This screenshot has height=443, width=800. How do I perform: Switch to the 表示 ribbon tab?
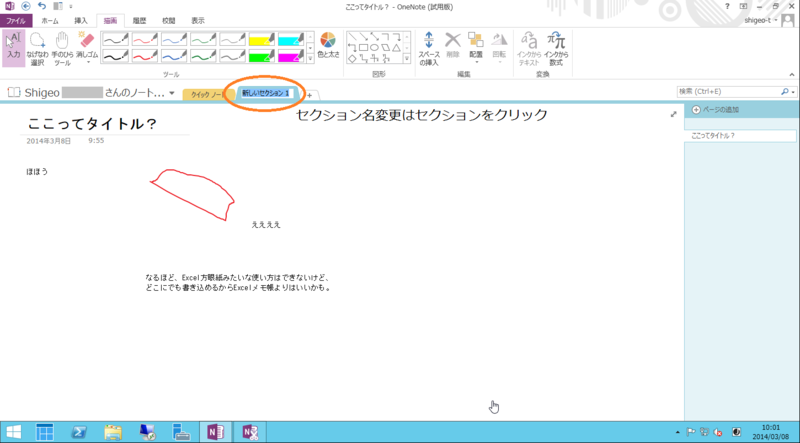pyautogui.click(x=198, y=21)
